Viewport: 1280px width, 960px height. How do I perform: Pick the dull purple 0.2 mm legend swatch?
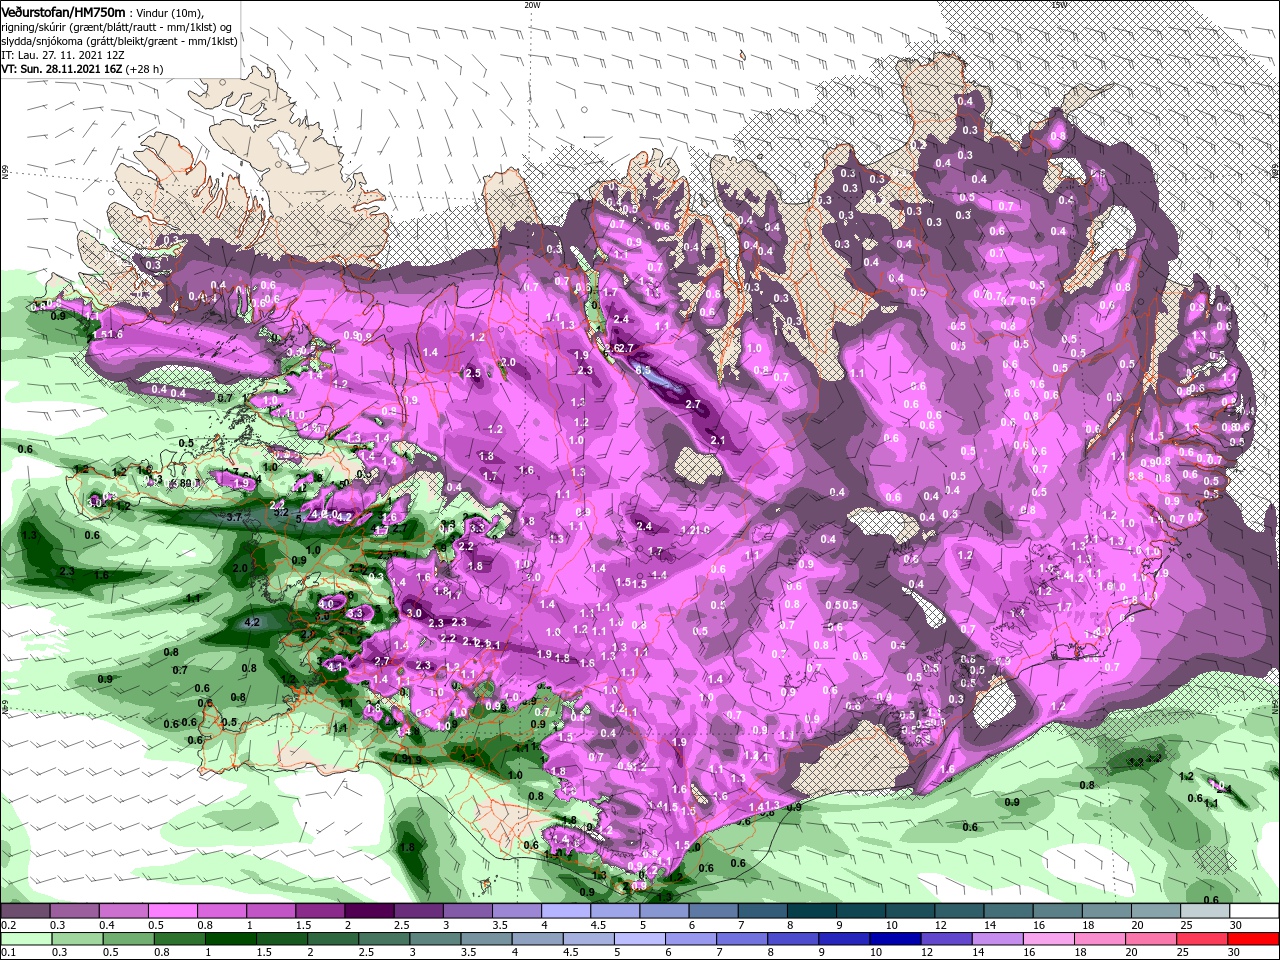25,912
